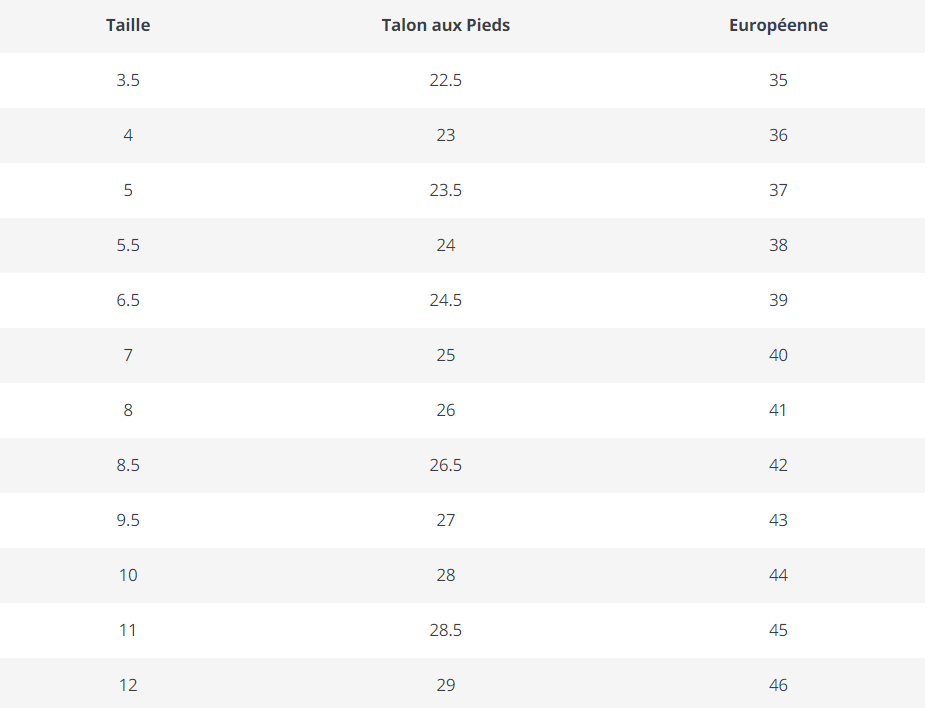This screenshot has height=708, width=927.
Task: Select European size 35 cell
Action: pos(778,80)
